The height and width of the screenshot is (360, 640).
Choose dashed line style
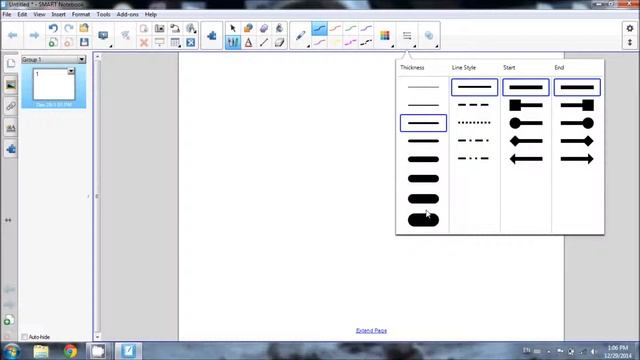point(474,105)
